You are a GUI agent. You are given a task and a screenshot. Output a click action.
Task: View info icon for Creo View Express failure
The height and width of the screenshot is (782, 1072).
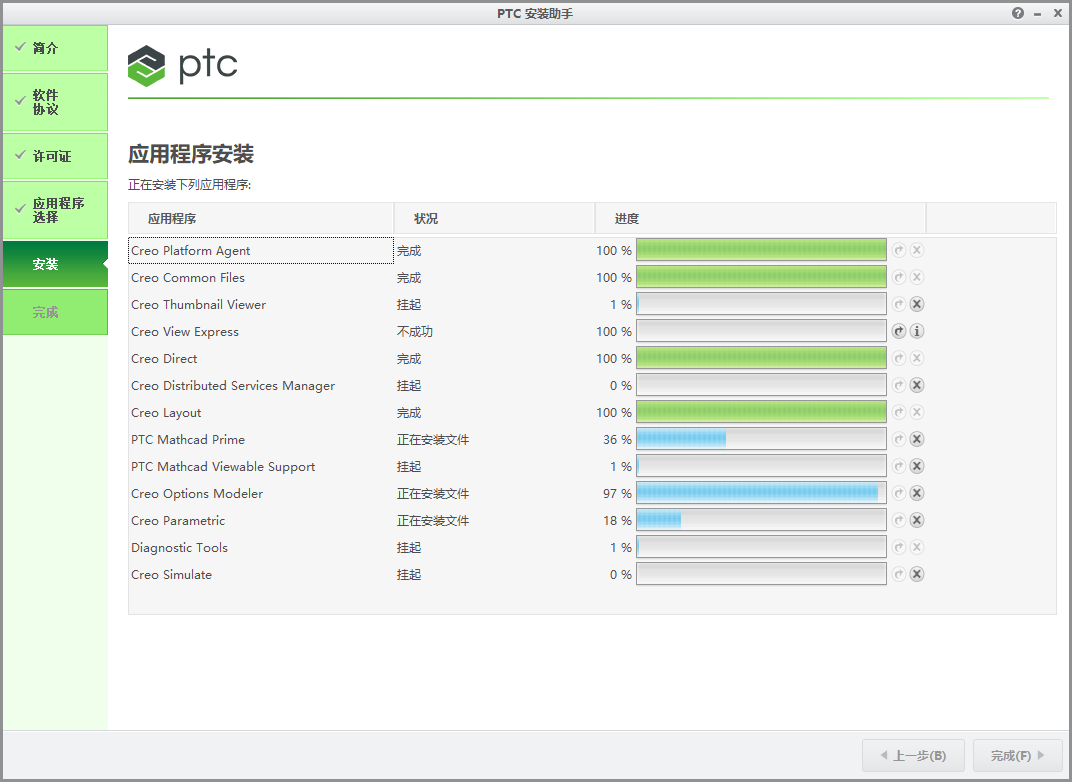[917, 331]
